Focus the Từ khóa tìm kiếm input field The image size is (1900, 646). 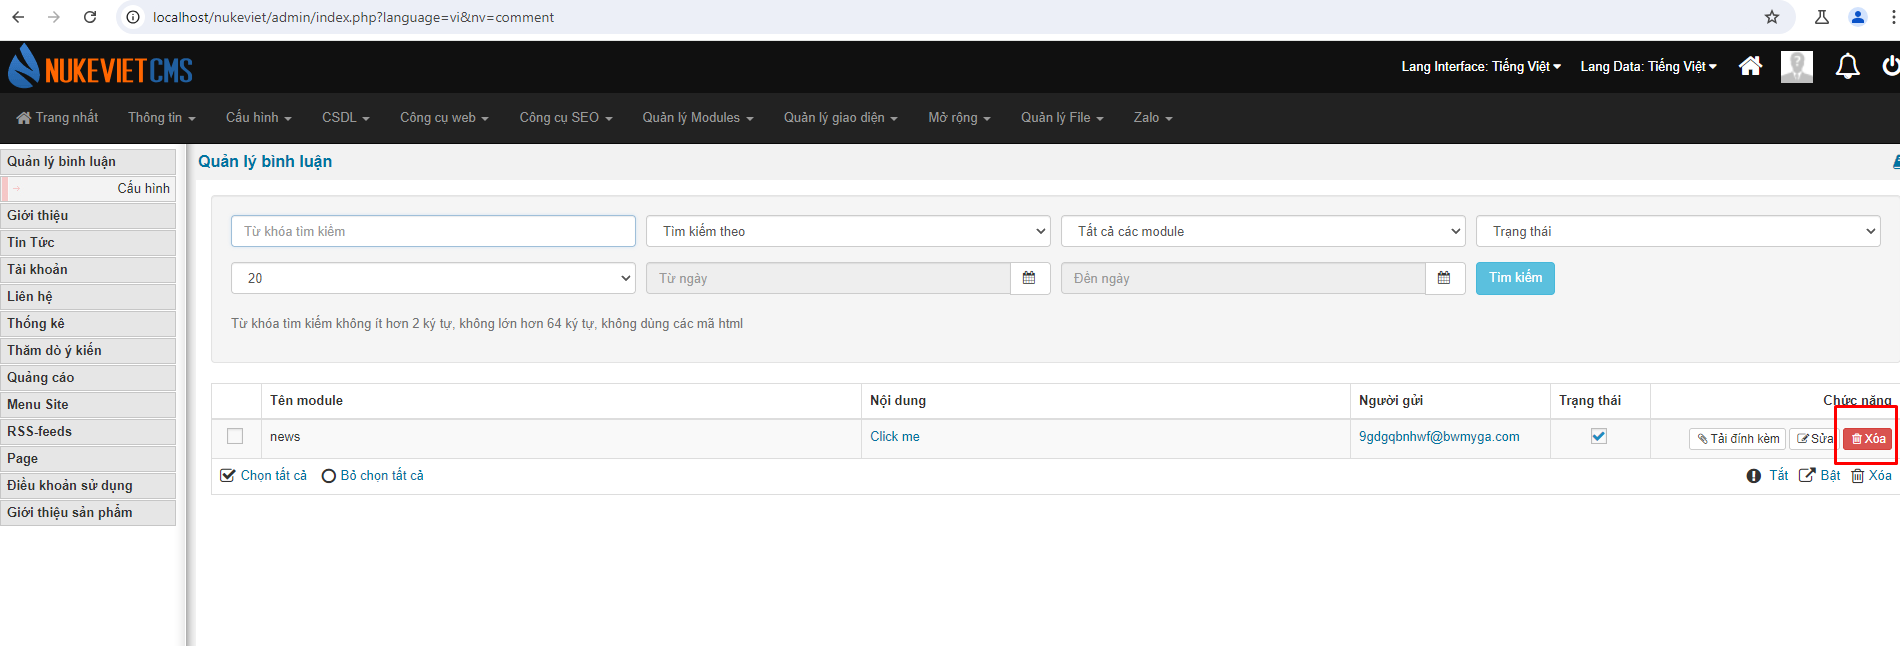(x=433, y=231)
